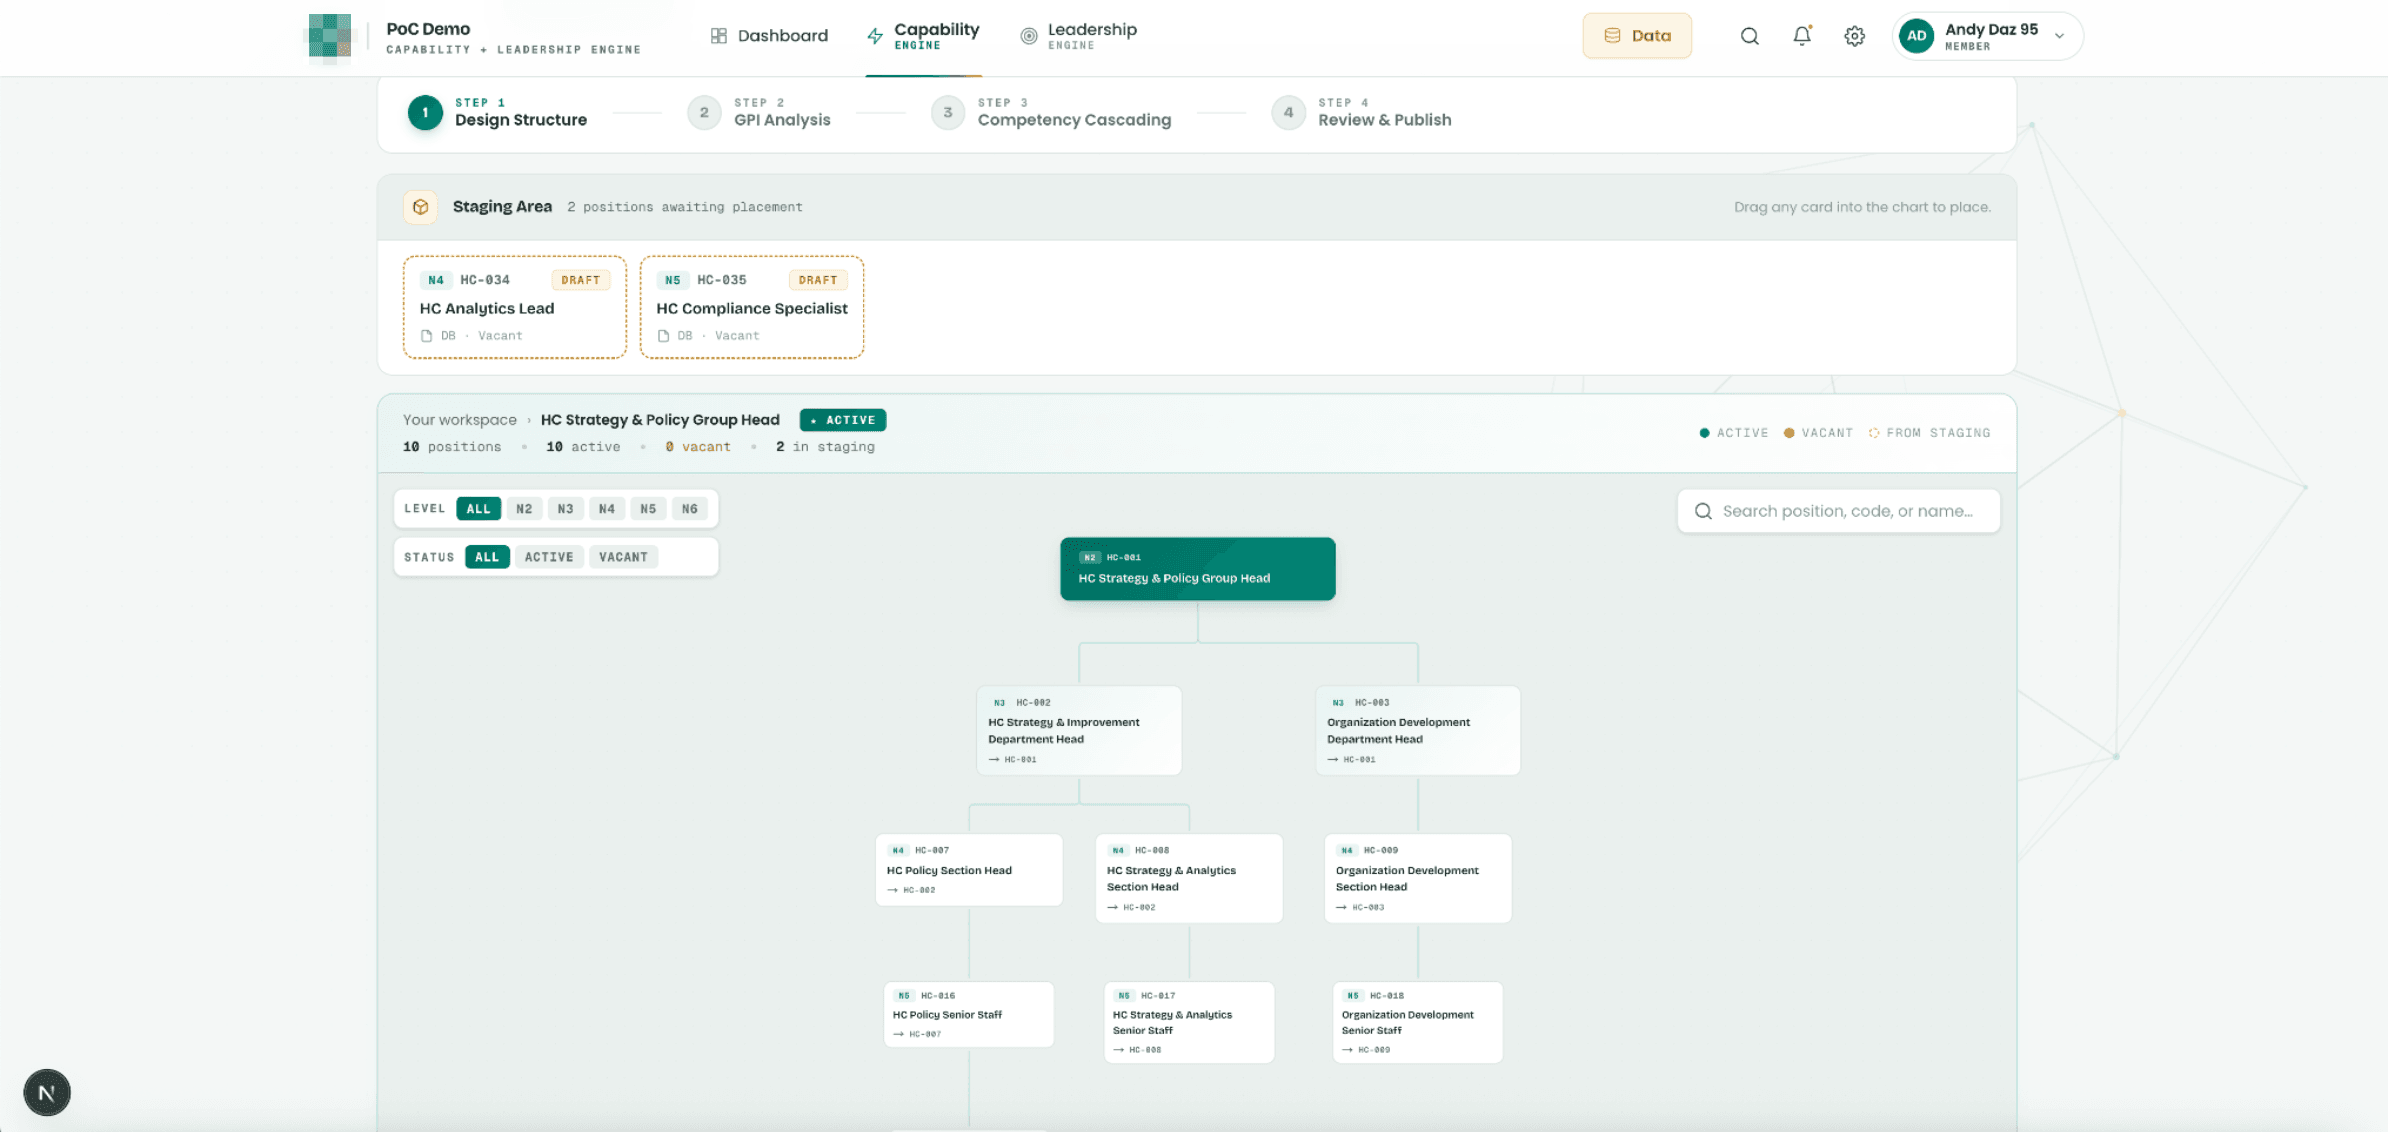The width and height of the screenshot is (2388, 1132).
Task: Filter level by N4
Action: click(607, 509)
